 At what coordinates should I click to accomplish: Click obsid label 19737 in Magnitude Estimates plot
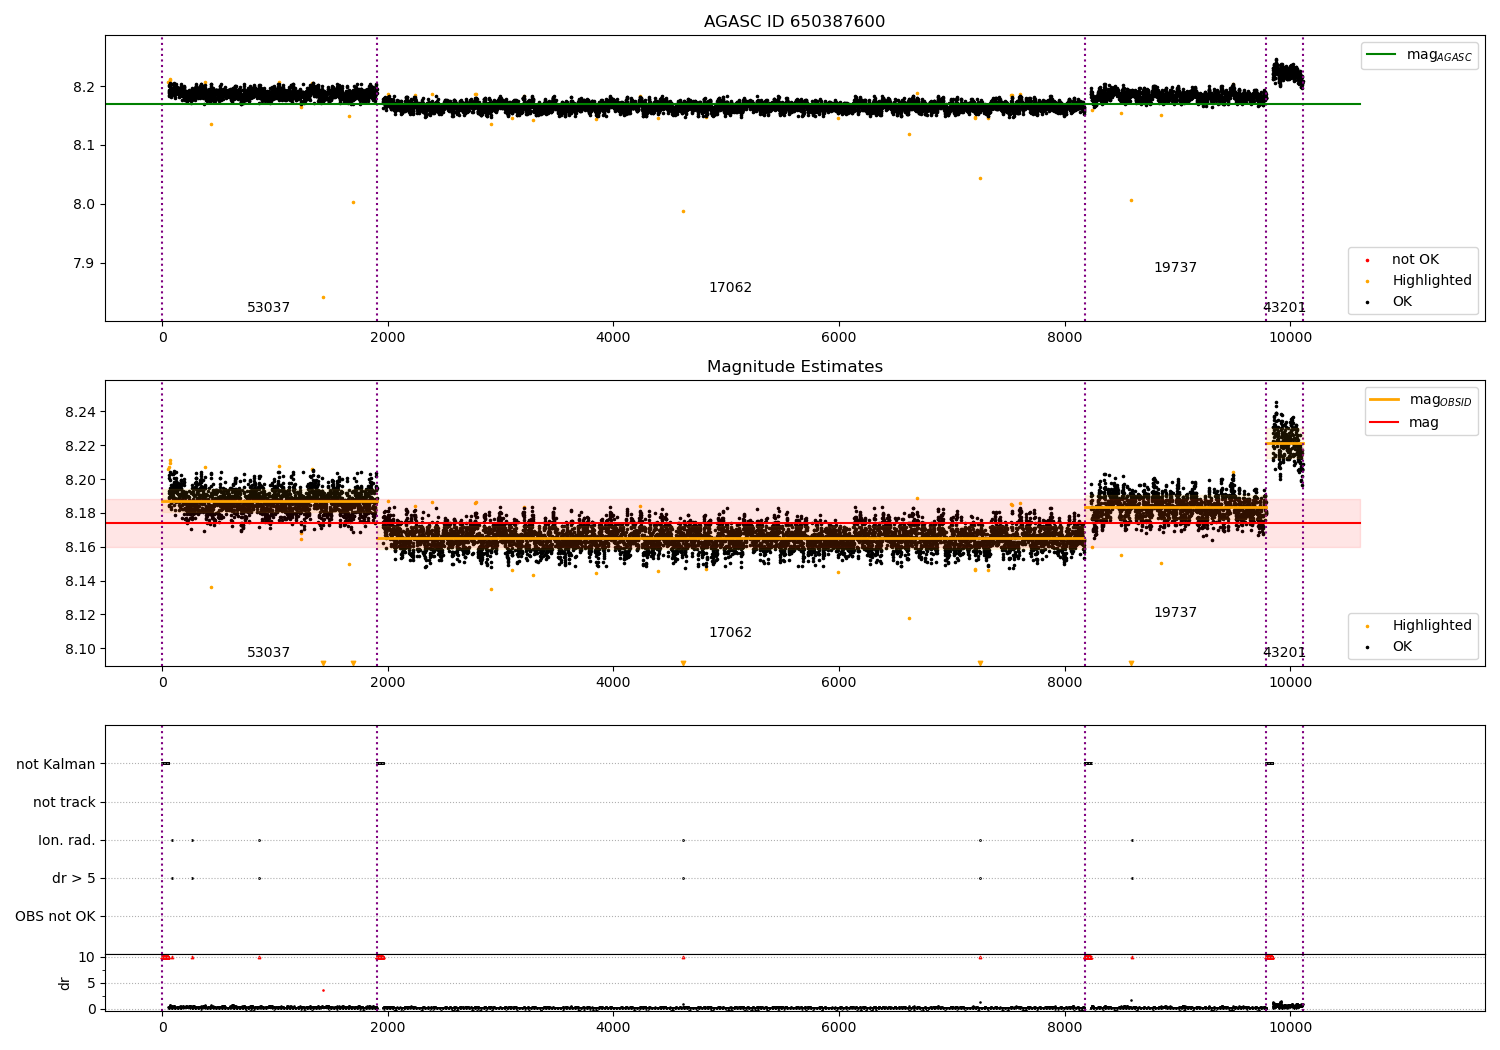(1175, 613)
